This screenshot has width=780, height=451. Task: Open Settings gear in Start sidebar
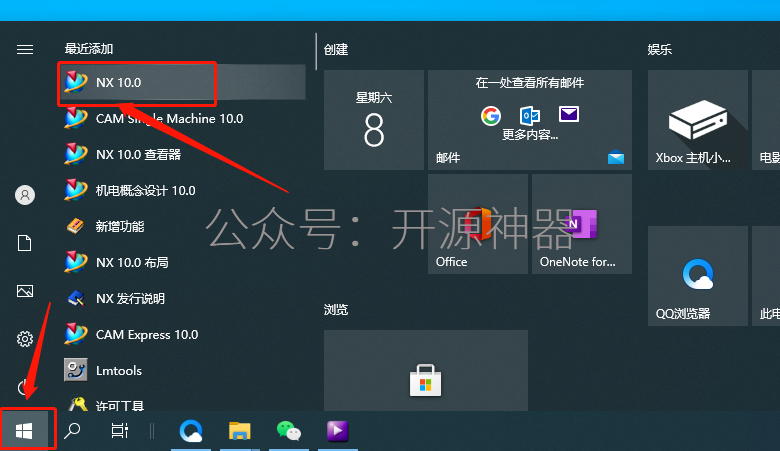tap(25, 339)
